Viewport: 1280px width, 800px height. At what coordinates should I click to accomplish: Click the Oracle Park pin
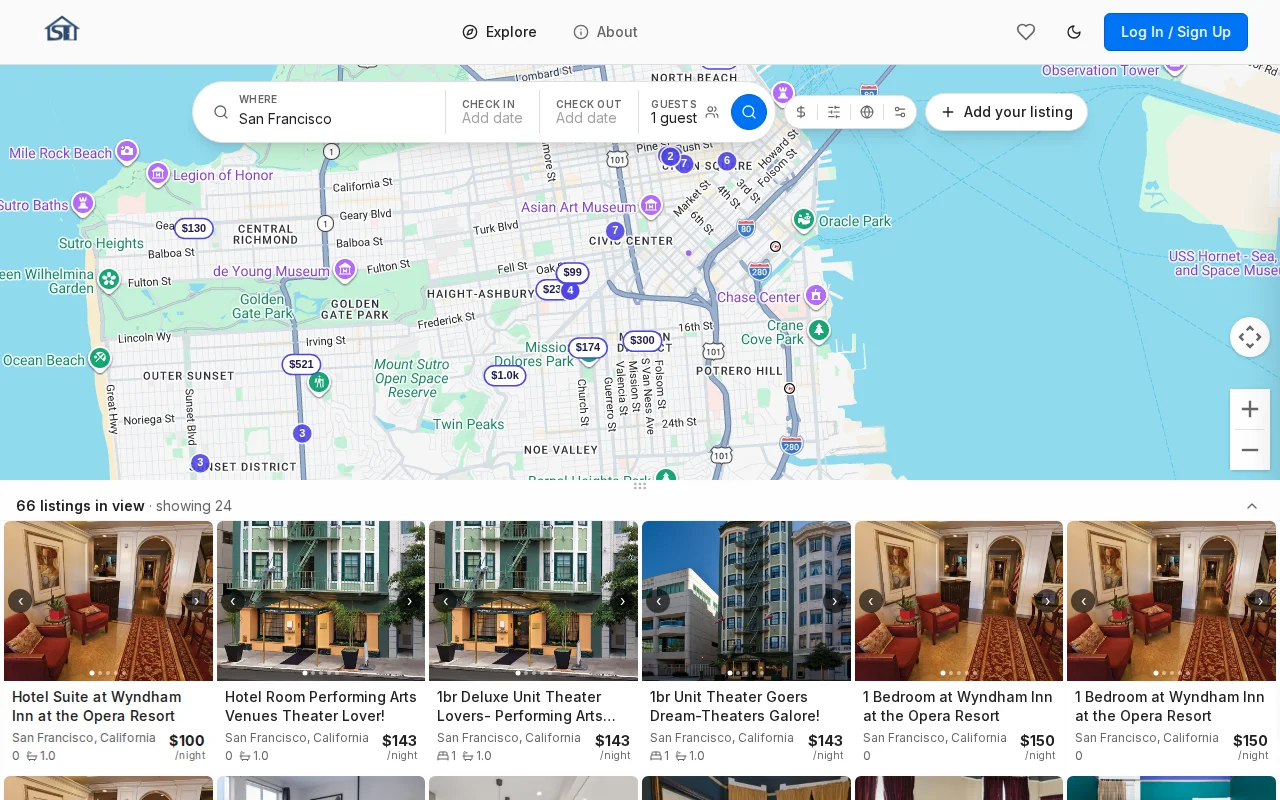(804, 218)
